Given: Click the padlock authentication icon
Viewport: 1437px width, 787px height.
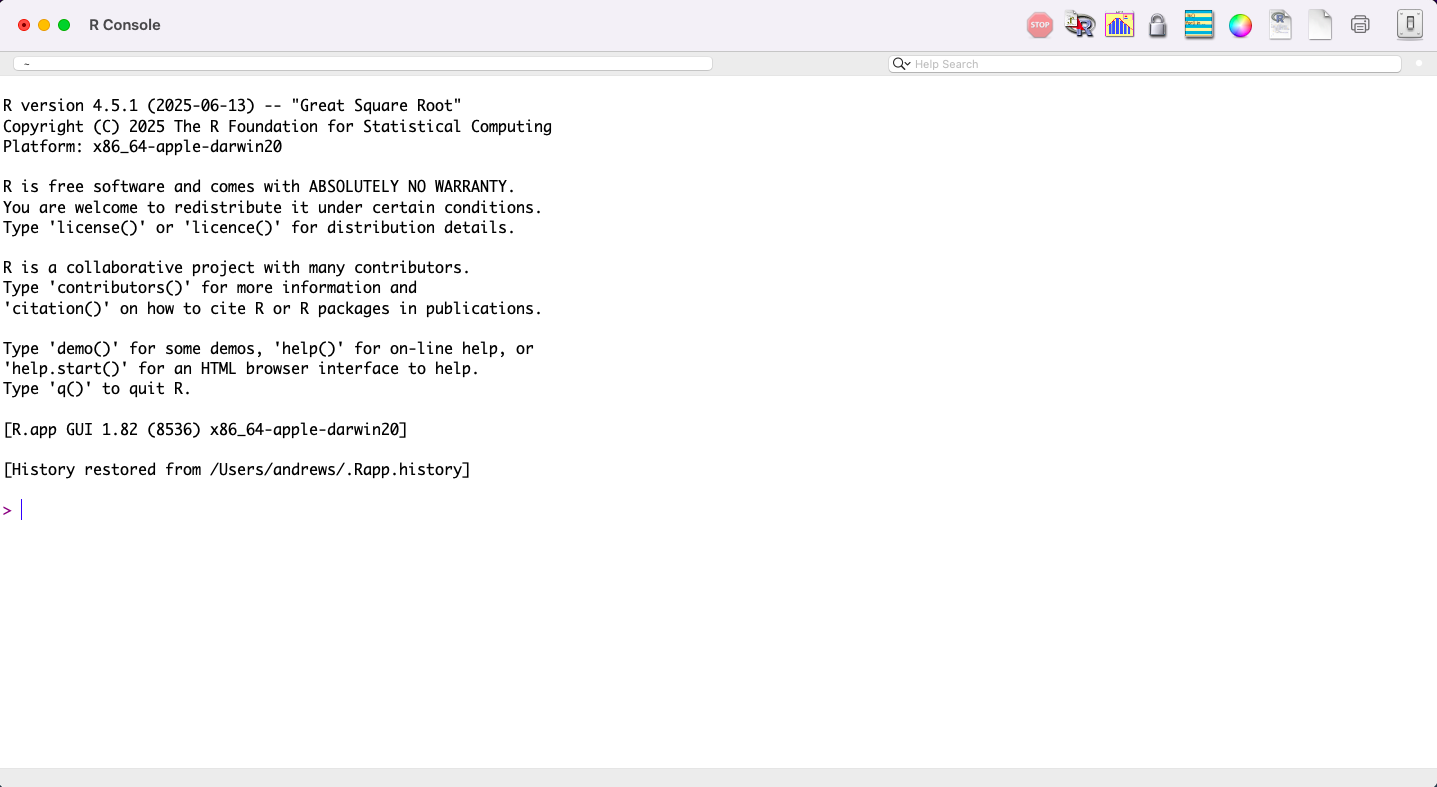Looking at the screenshot, I should click(x=1158, y=26).
